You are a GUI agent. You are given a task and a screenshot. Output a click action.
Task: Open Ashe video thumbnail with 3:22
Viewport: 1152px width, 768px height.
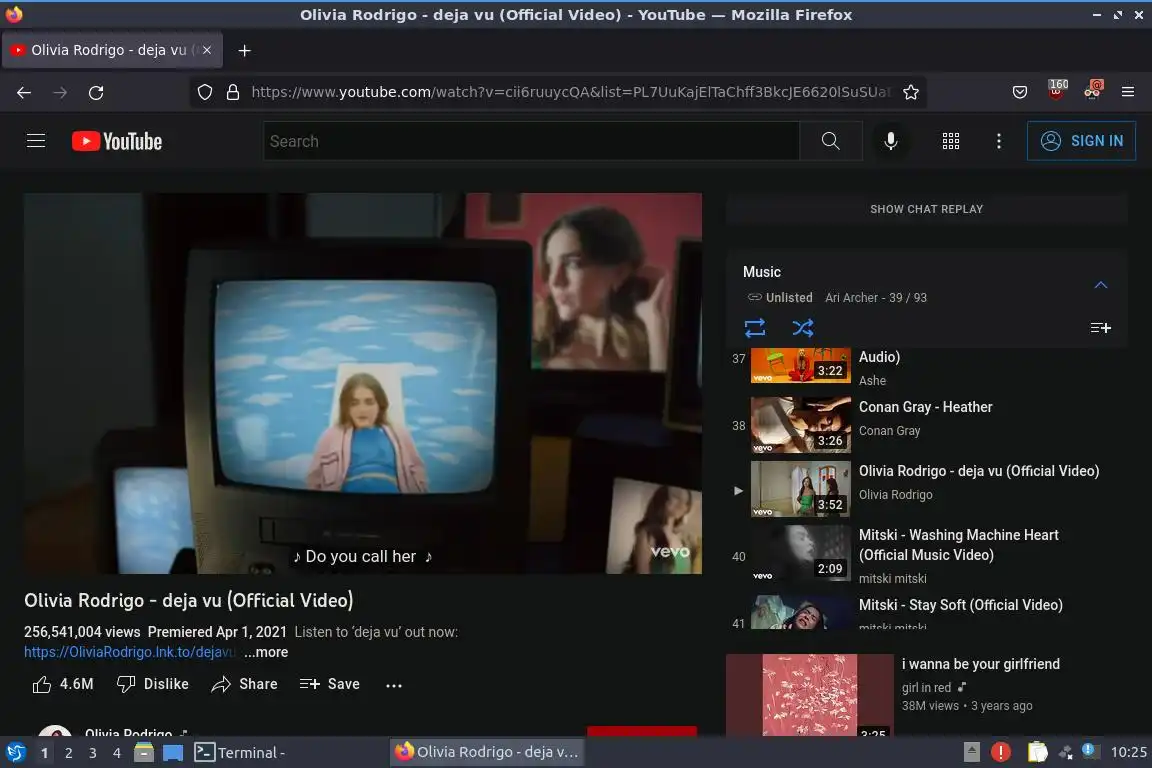tap(801, 365)
